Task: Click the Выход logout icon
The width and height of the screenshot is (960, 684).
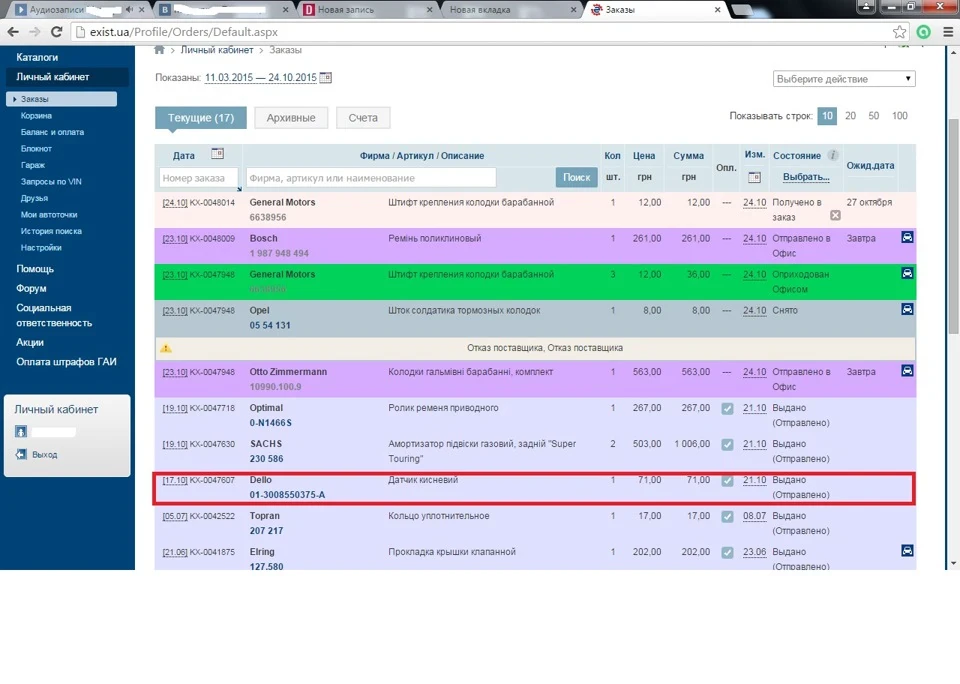Action: coord(21,454)
